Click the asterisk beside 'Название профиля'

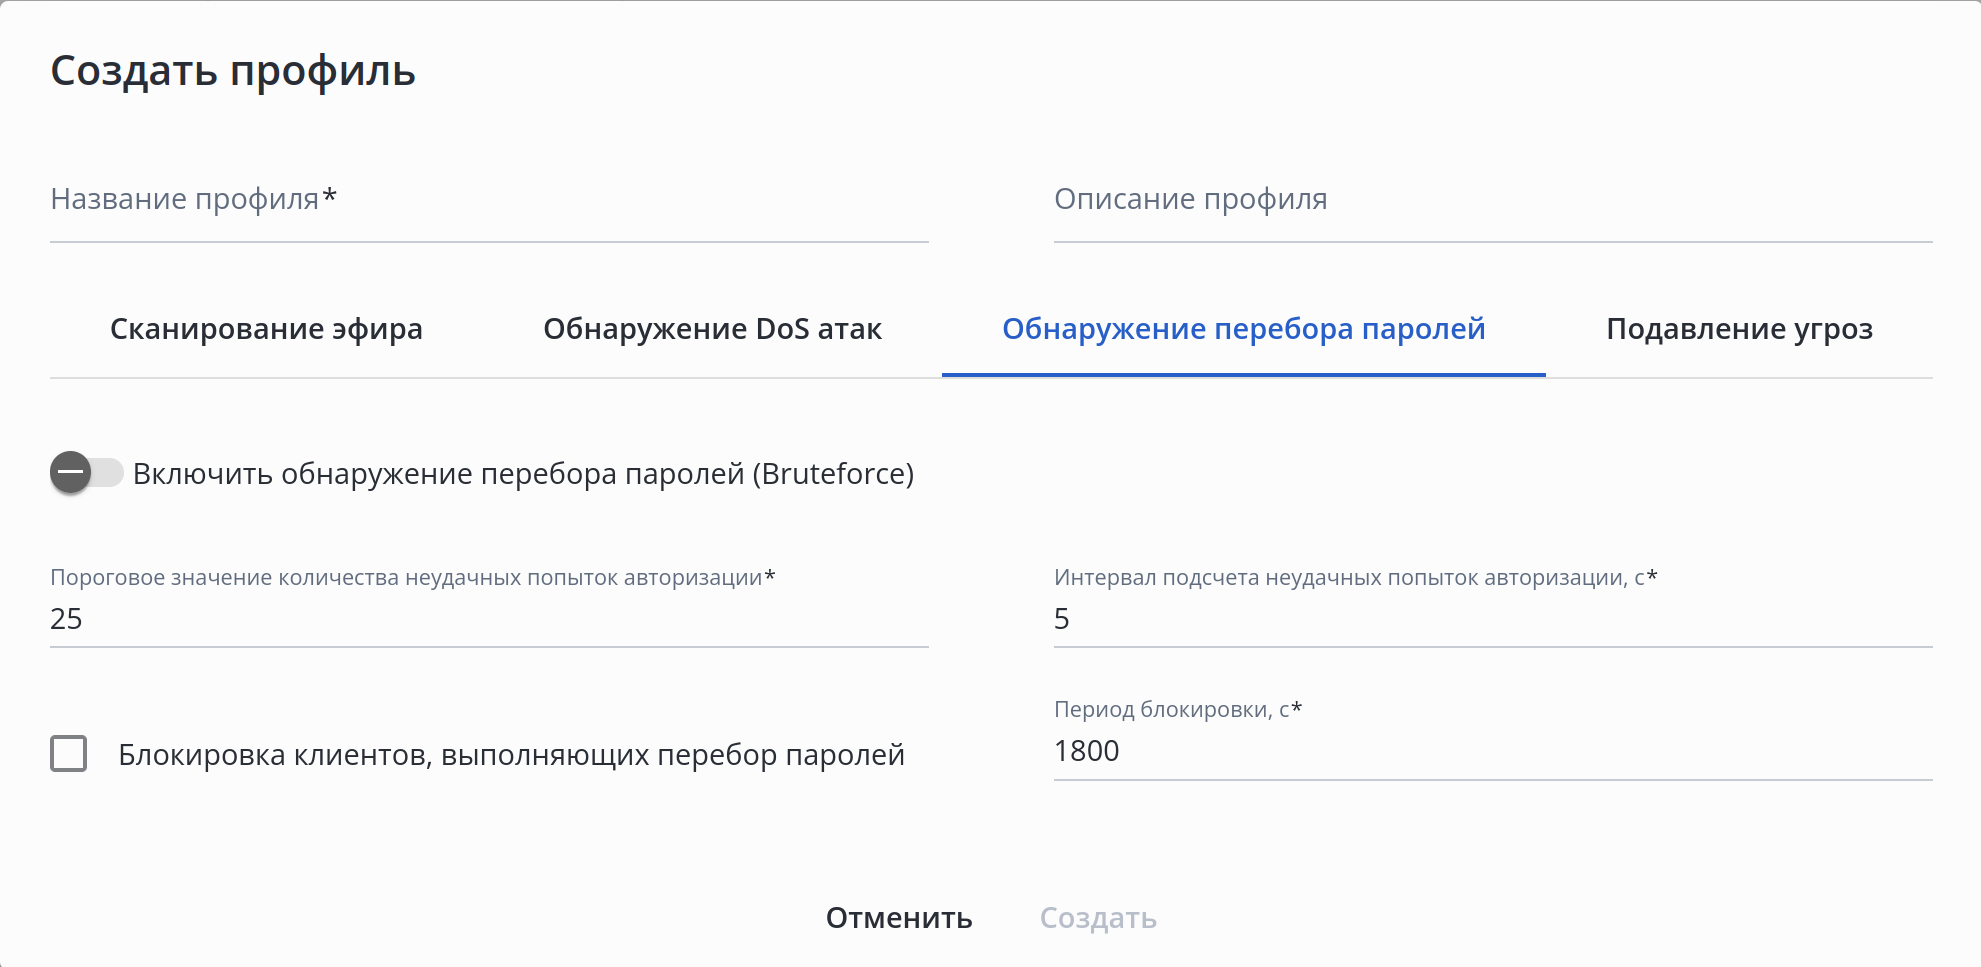(x=330, y=196)
